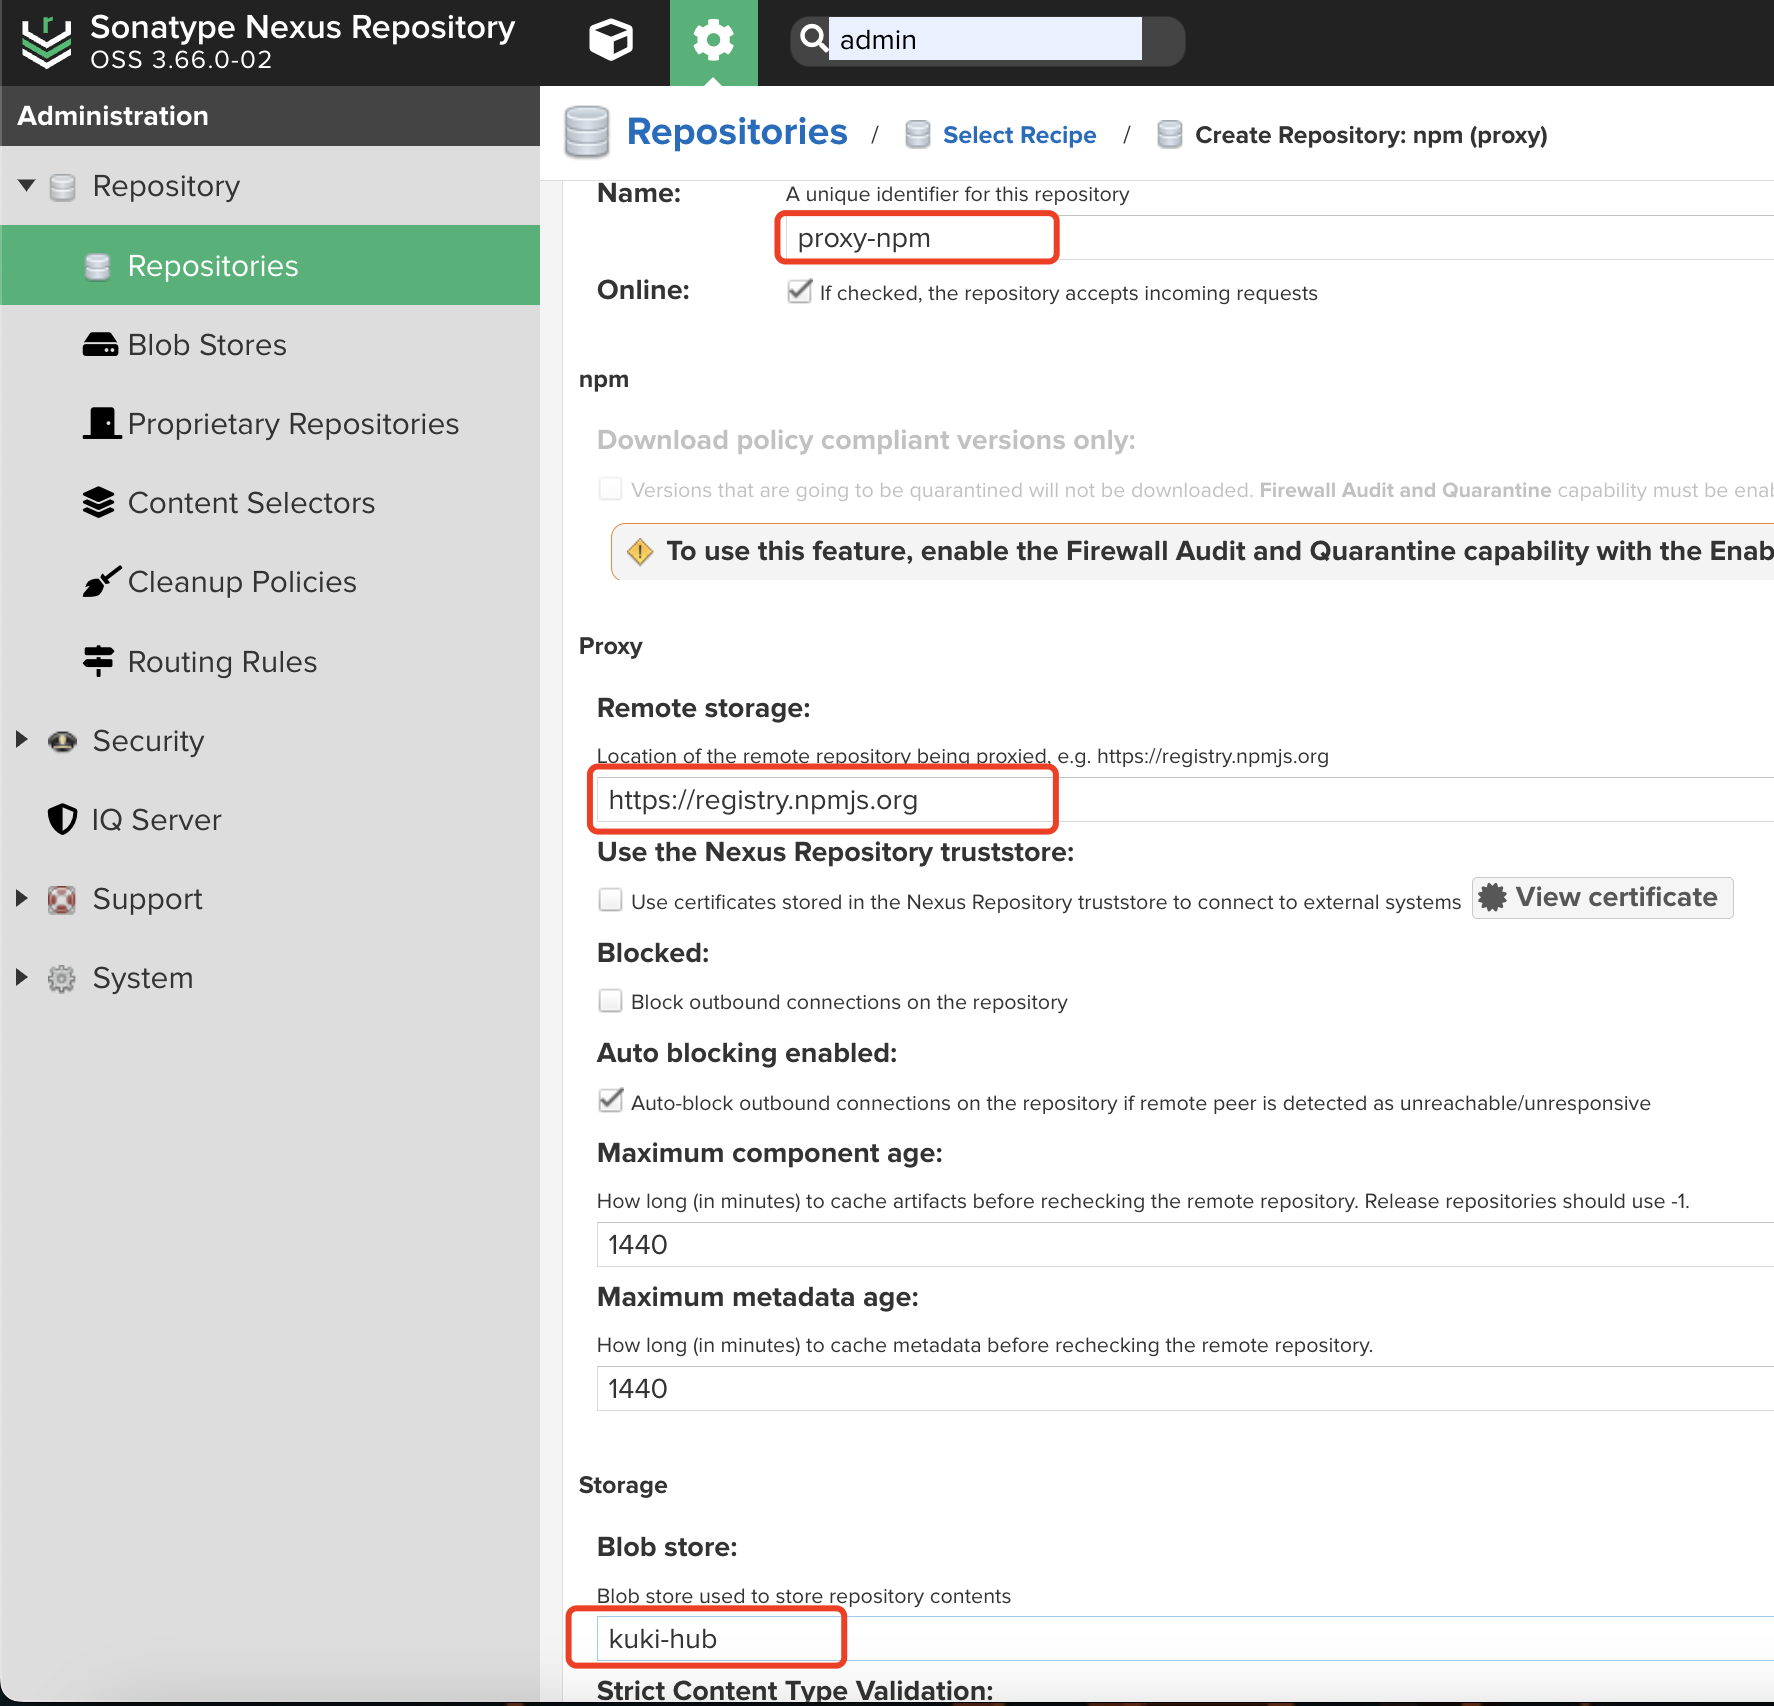Click the search magnifier icon
The image size is (1774, 1706).
pos(814,39)
